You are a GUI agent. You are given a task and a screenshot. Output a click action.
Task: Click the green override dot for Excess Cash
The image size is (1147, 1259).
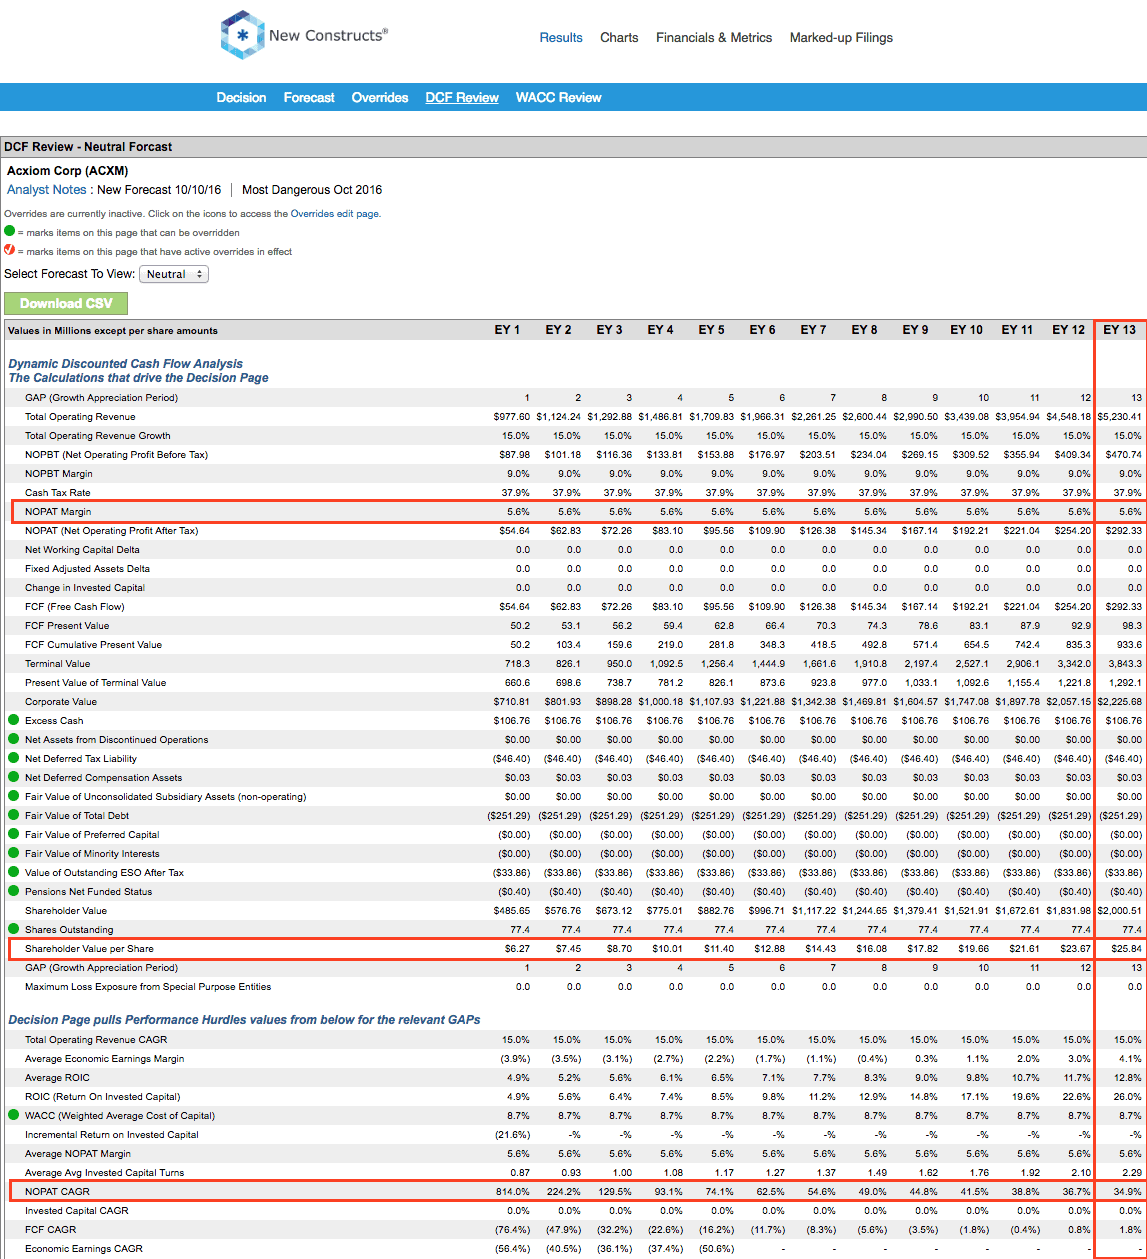tap(14, 720)
